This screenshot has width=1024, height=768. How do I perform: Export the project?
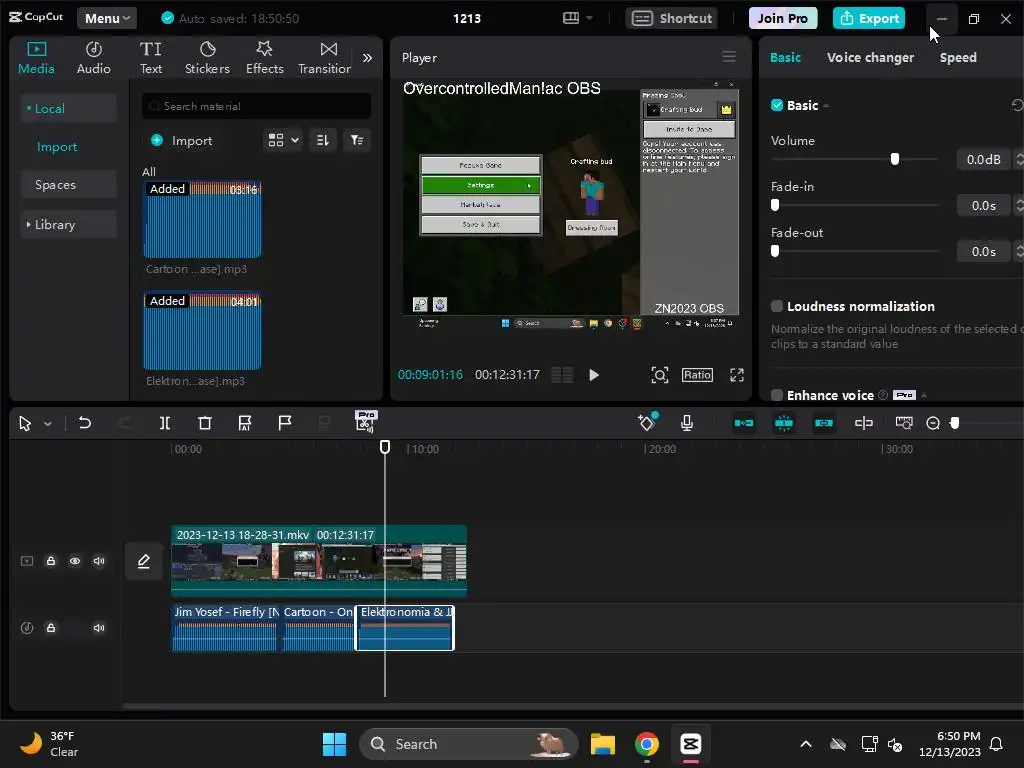pos(869,18)
